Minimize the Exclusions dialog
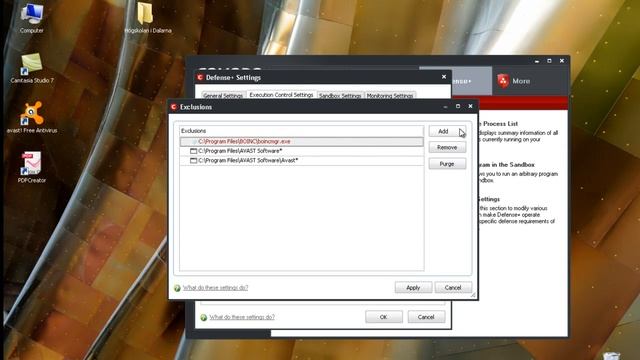The height and width of the screenshot is (360, 640). click(x=445, y=107)
